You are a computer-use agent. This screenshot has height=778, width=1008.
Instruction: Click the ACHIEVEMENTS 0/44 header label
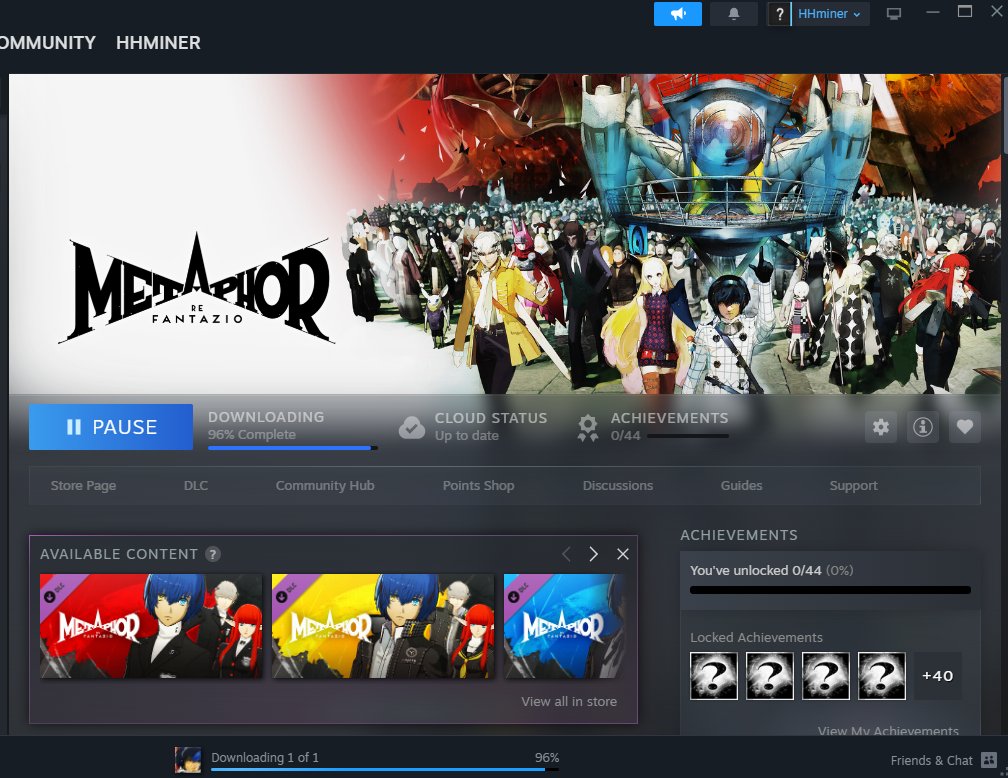pyautogui.click(x=669, y=426)
